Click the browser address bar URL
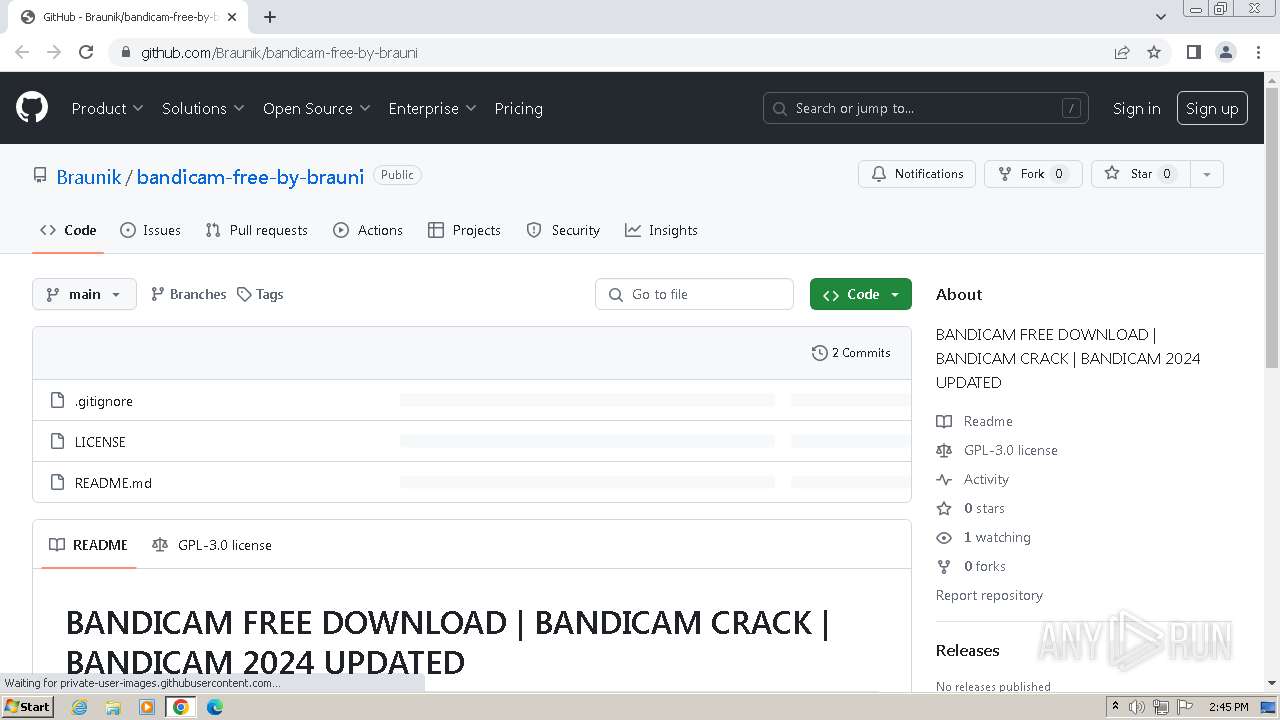 coord(279,52)
